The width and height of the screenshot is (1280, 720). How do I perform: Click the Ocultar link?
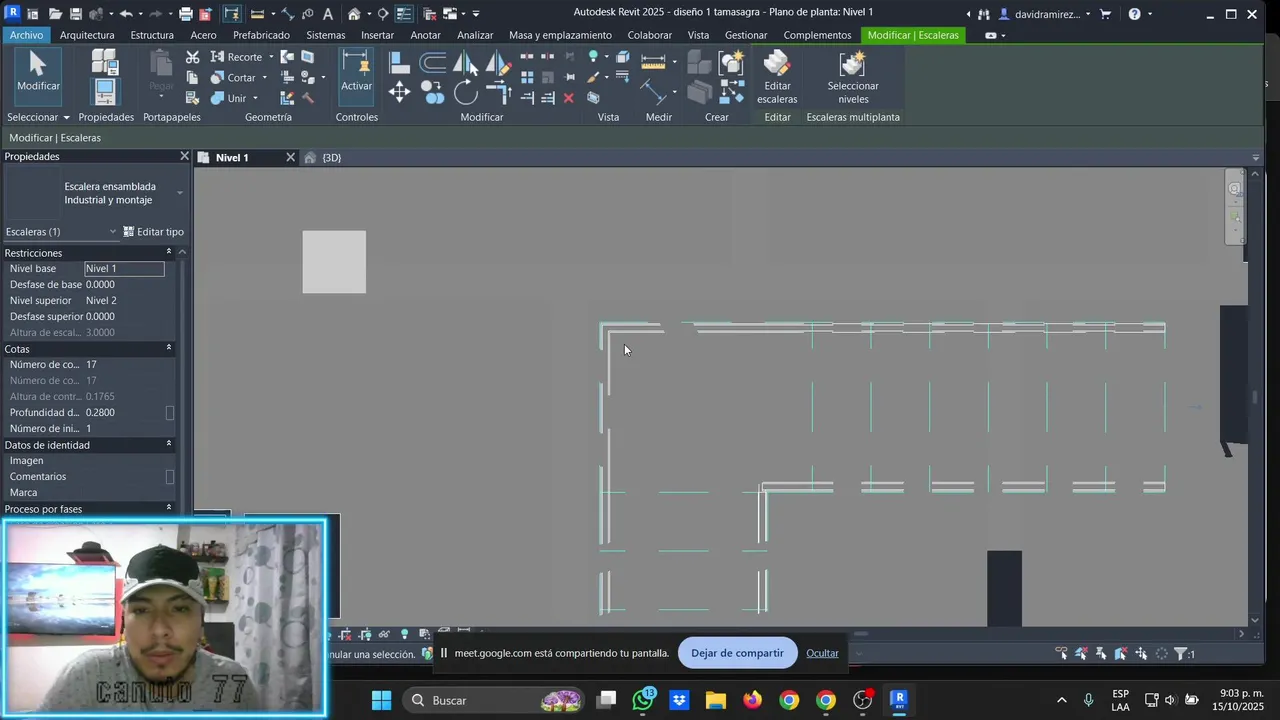pos(822,653)
